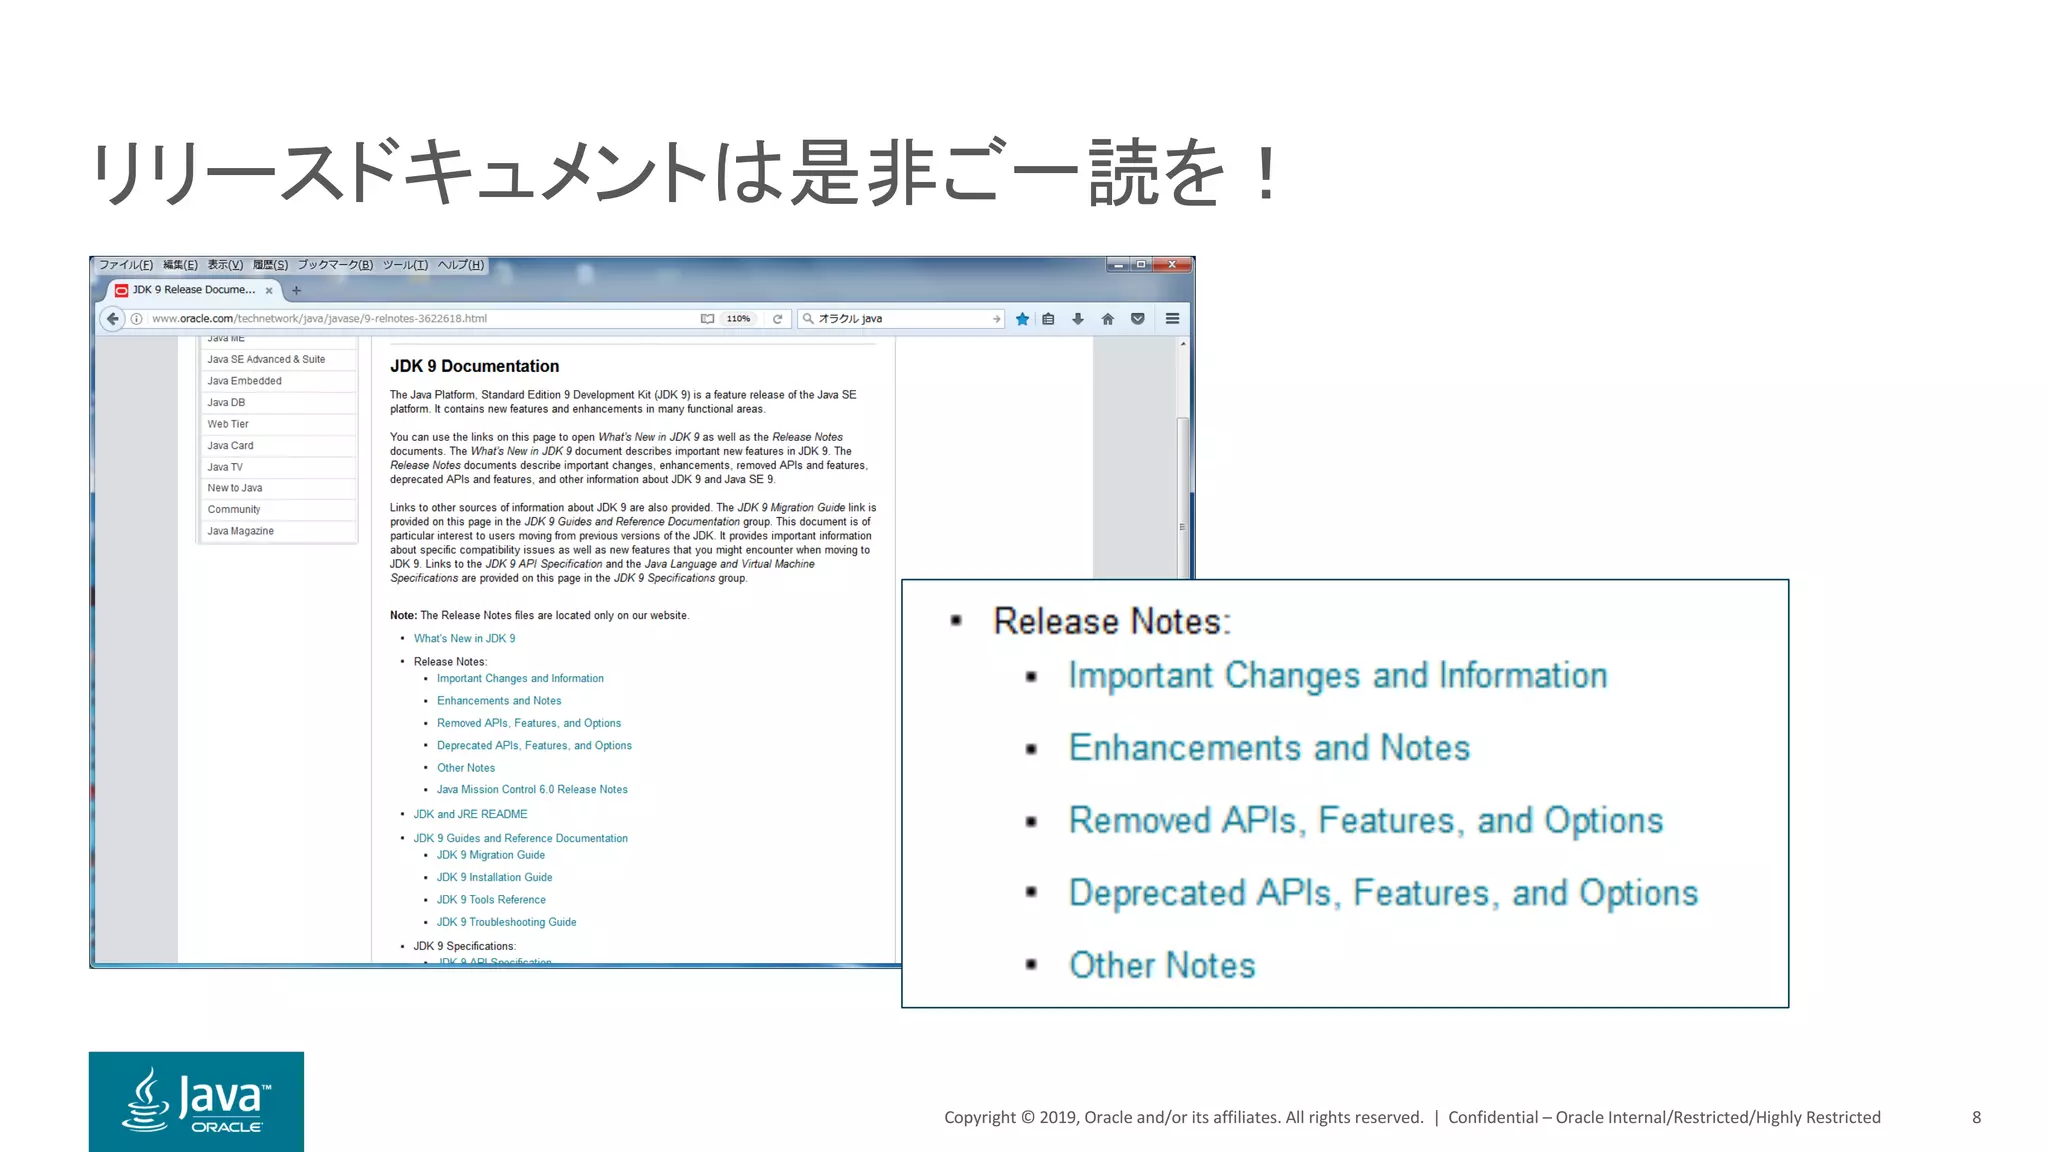Open Community sidebar item
The width and height of the screenshot is (2048, 1152).
[278, 510]
